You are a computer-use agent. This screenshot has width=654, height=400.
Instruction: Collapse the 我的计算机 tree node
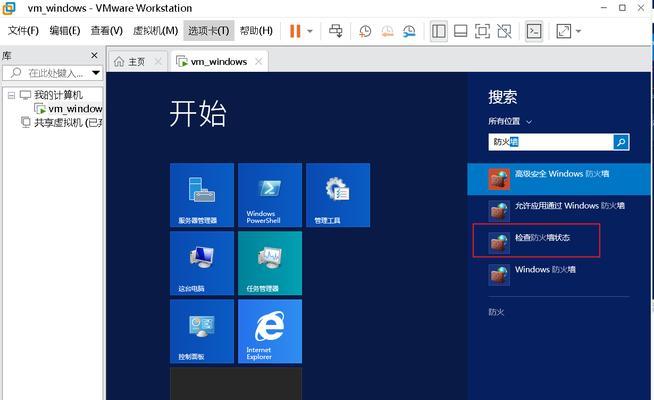coord(12,96)
